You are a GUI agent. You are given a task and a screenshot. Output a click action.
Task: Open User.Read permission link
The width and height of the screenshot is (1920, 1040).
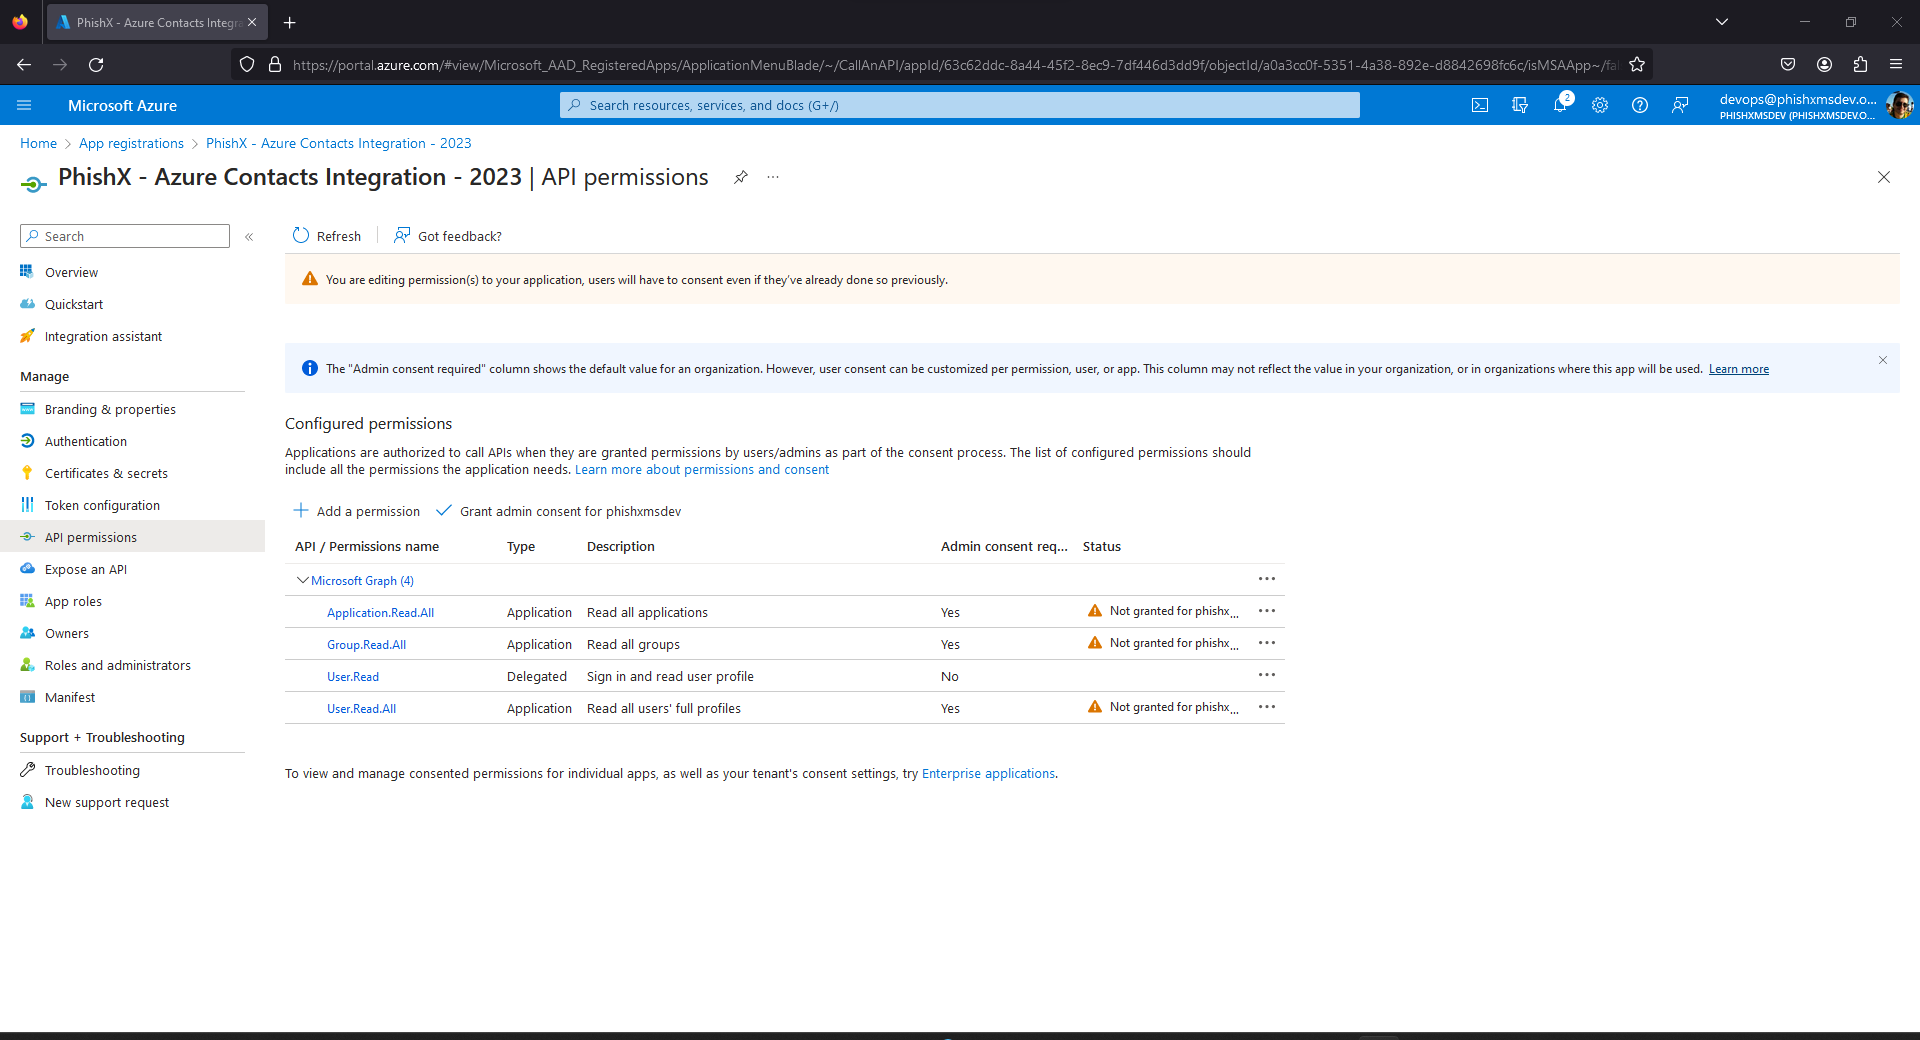coord(353,677)
